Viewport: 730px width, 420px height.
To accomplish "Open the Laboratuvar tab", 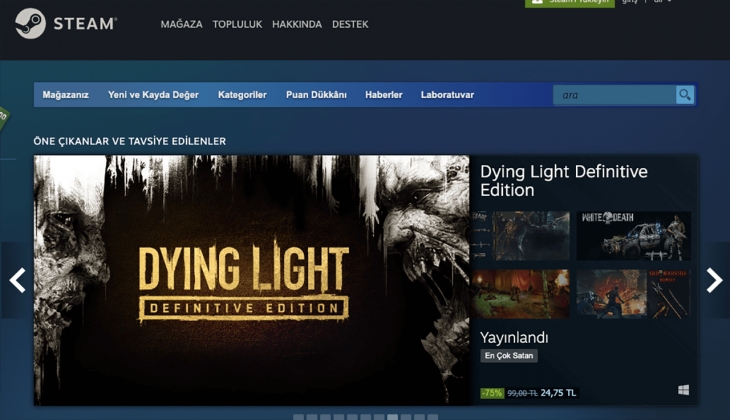I will [447, 95].
